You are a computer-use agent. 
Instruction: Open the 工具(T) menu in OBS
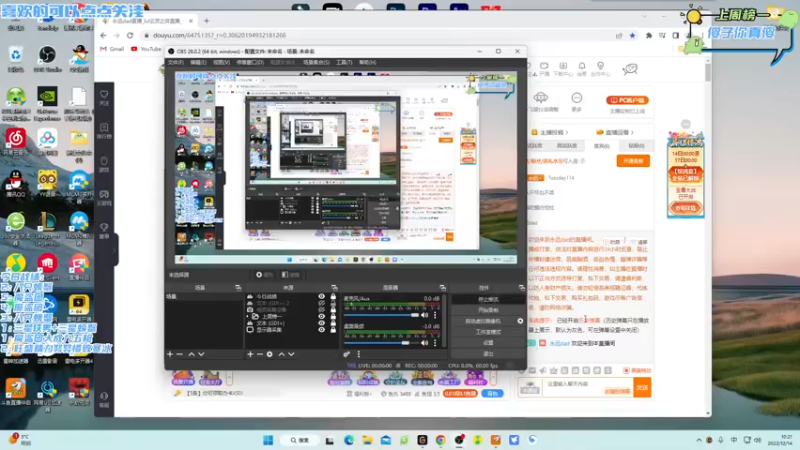[344, 62]
